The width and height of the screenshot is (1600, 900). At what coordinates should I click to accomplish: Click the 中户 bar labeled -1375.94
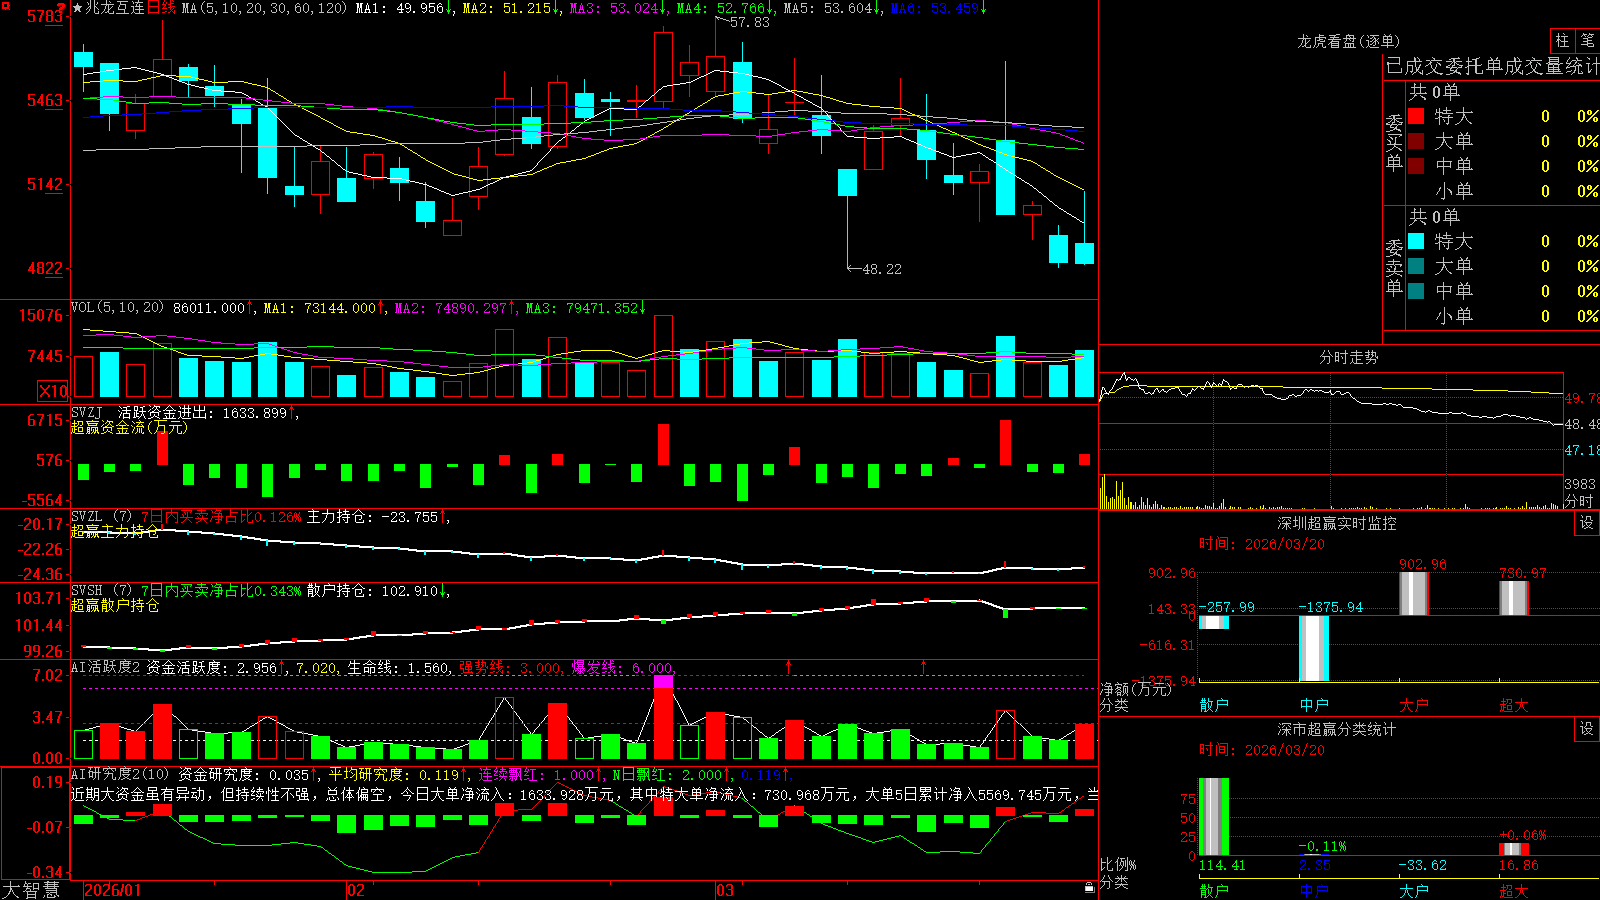coord(1314,648)
